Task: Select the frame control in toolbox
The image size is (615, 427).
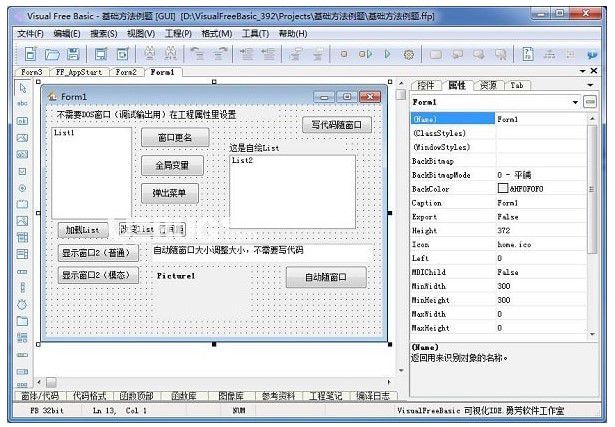Action: [x=22, y=204]
